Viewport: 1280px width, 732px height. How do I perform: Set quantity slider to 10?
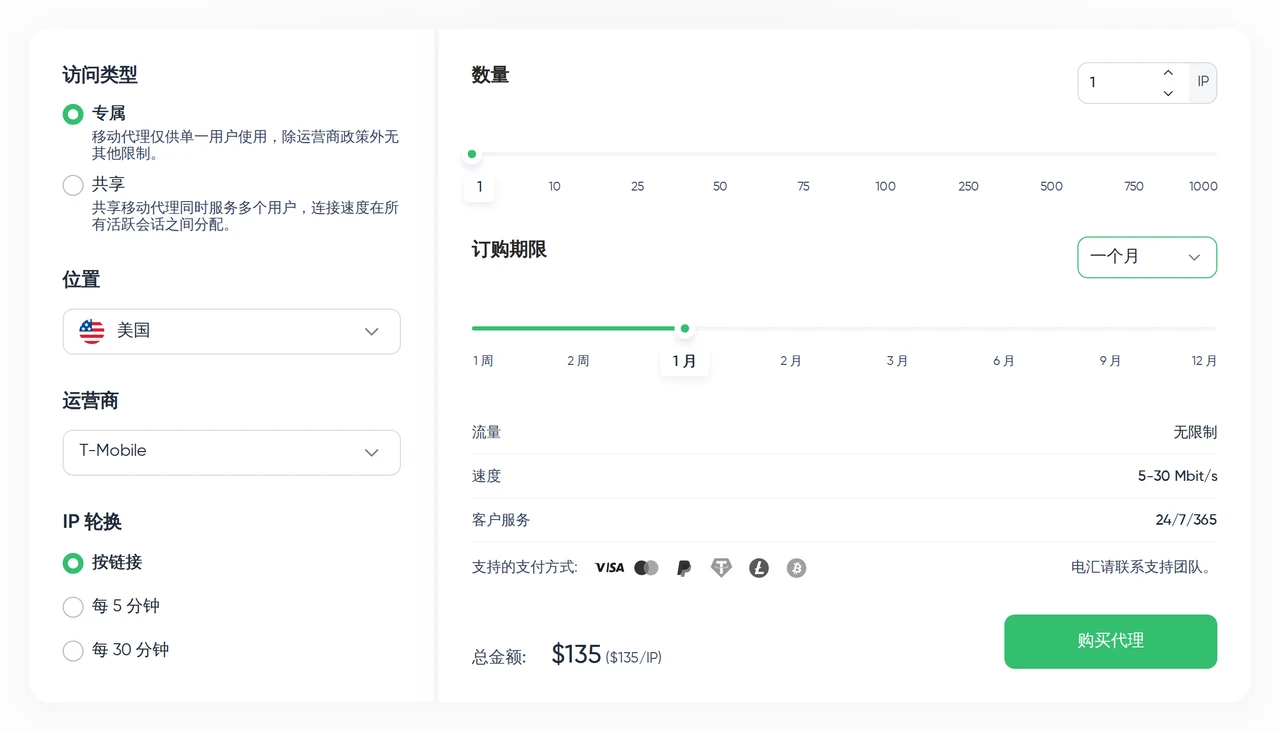(554, 186)
